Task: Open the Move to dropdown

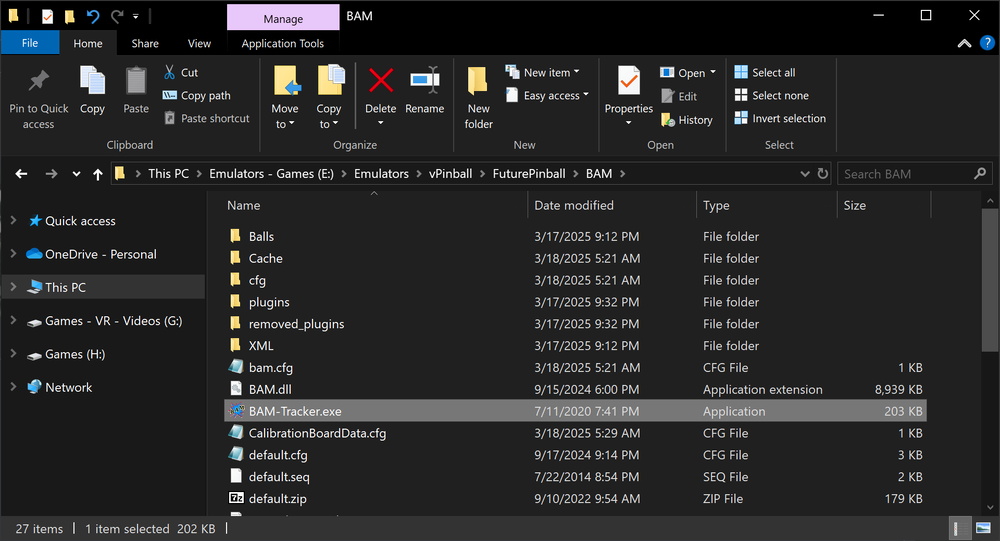Action: (x=285, y=116)
